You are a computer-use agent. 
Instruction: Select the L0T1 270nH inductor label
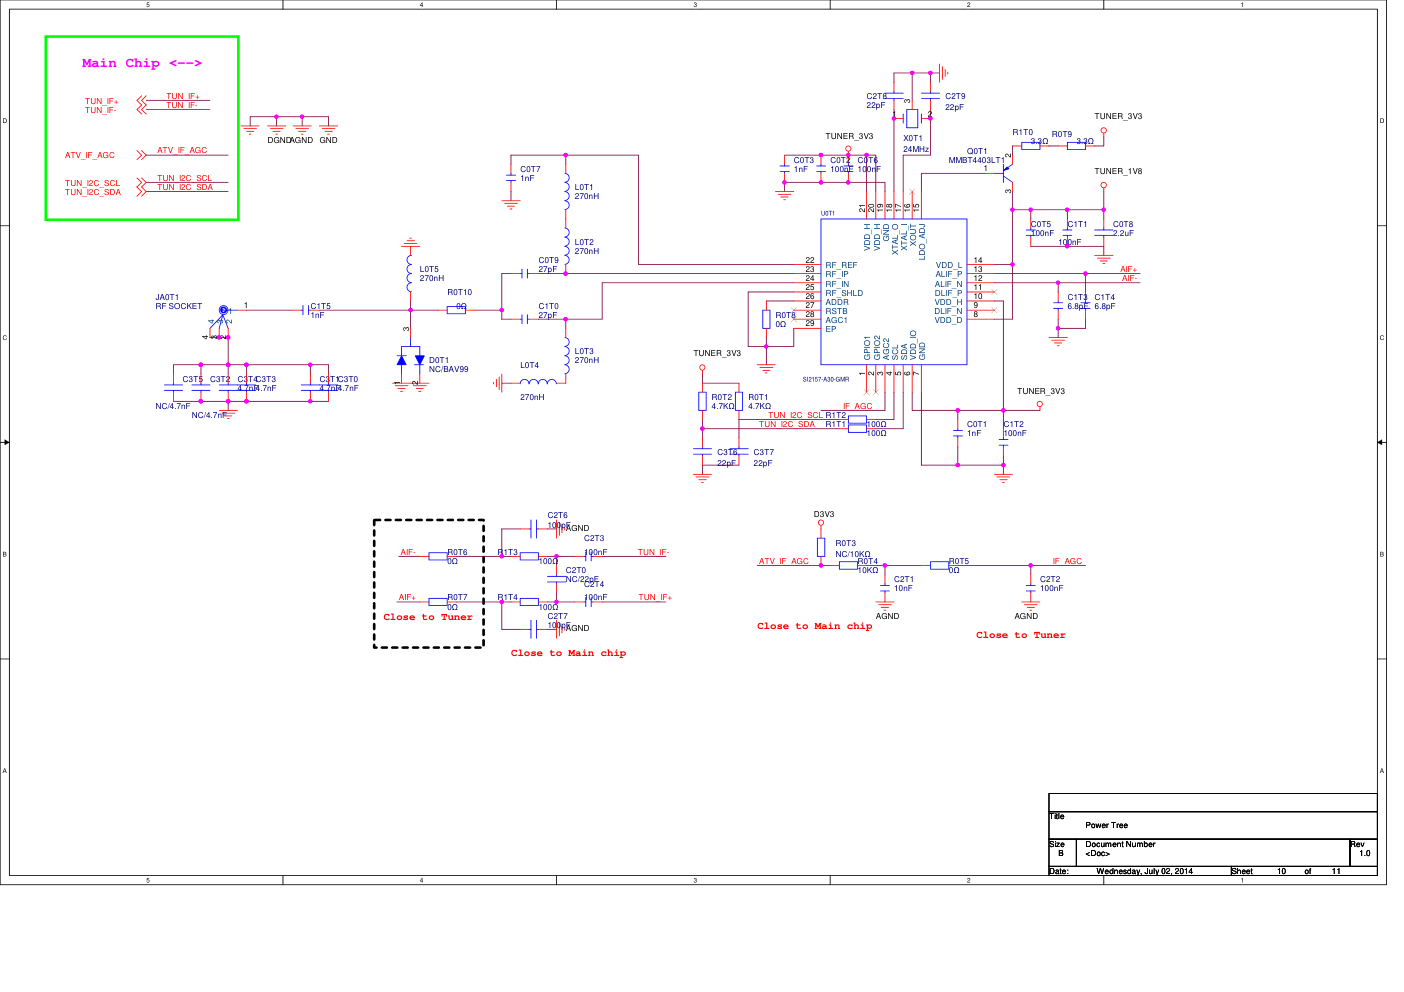click(x=587, y=192)
